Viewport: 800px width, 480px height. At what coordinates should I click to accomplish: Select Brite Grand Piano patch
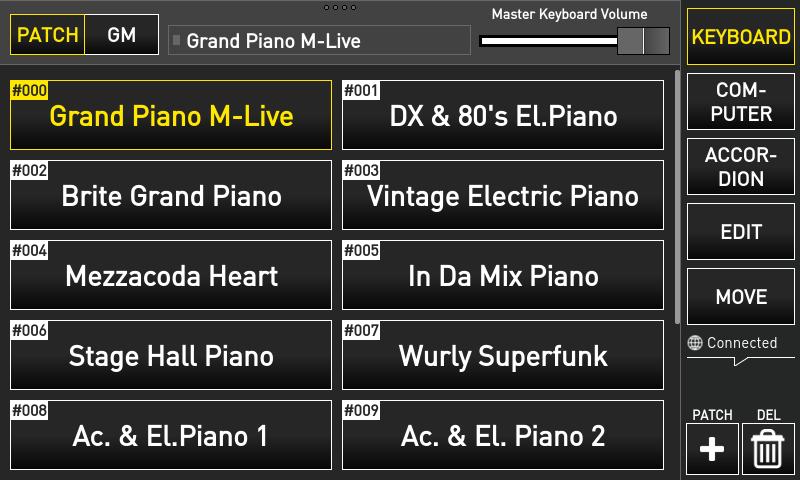pos(171,196)
